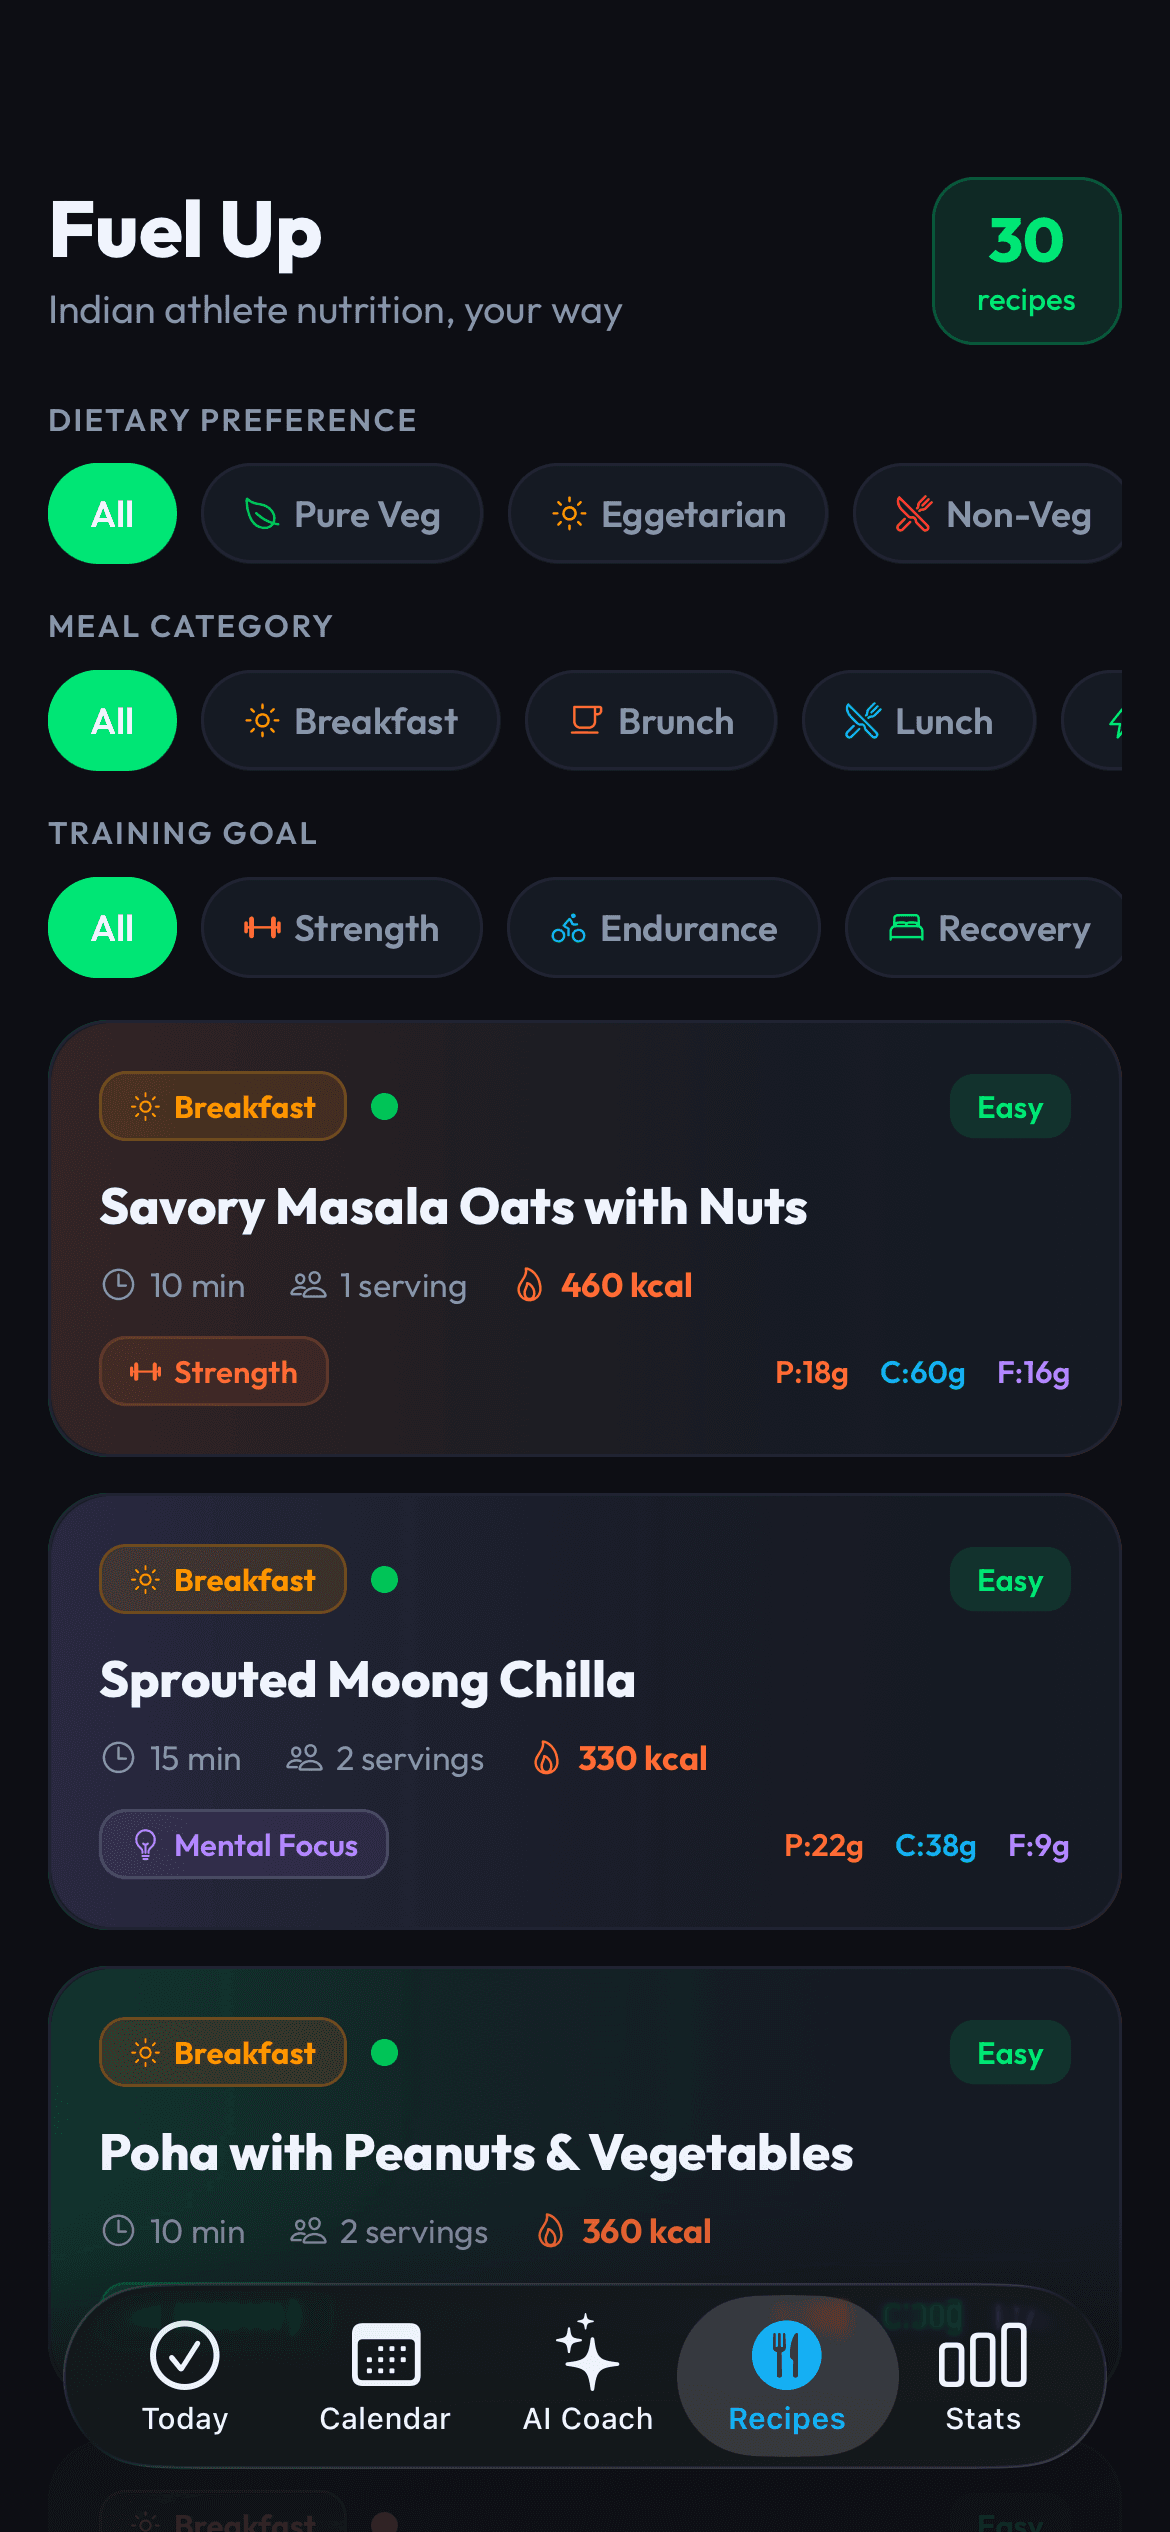Open Savory Masala Oats with Nuts recipe
Image resolution: width=1170 pixels, height=2532 pixels.
(454, 1207)
